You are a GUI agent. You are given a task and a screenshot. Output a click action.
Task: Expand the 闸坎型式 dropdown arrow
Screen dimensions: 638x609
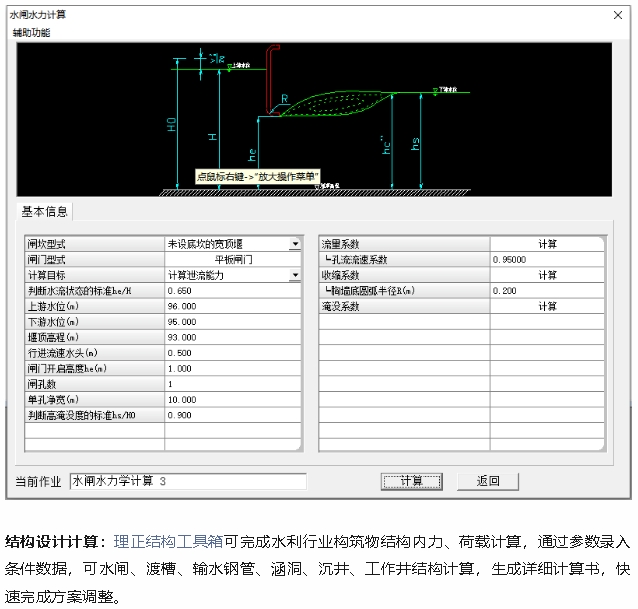tap(295, 244)
